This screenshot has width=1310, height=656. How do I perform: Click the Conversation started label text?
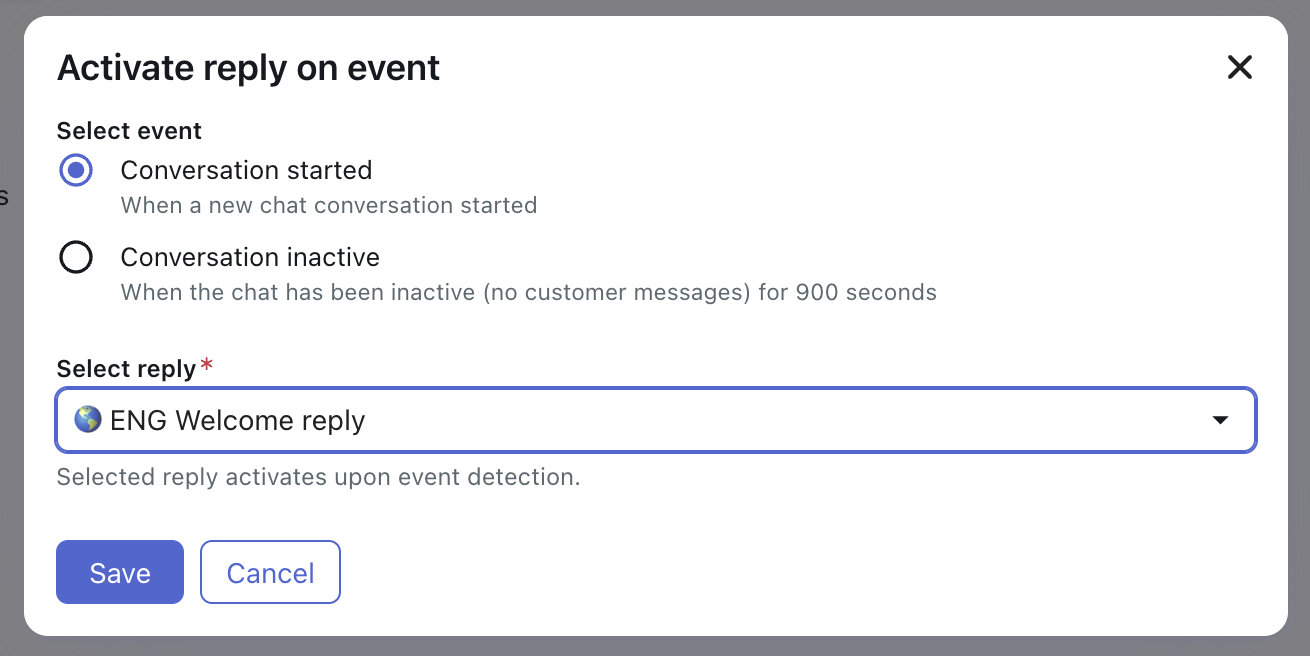(x=246, y=170)
